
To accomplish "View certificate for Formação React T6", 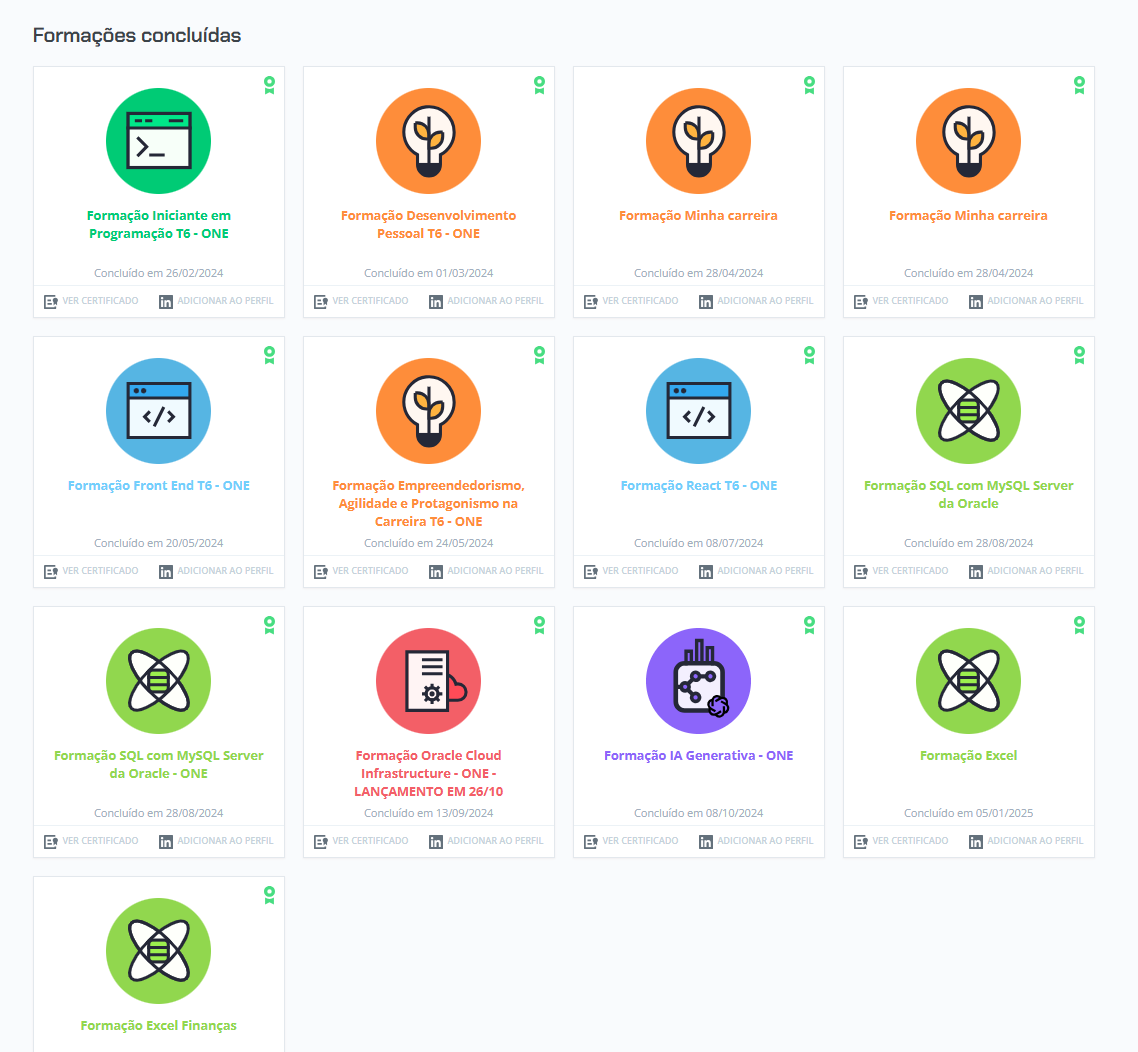I will tap(631, 571).
